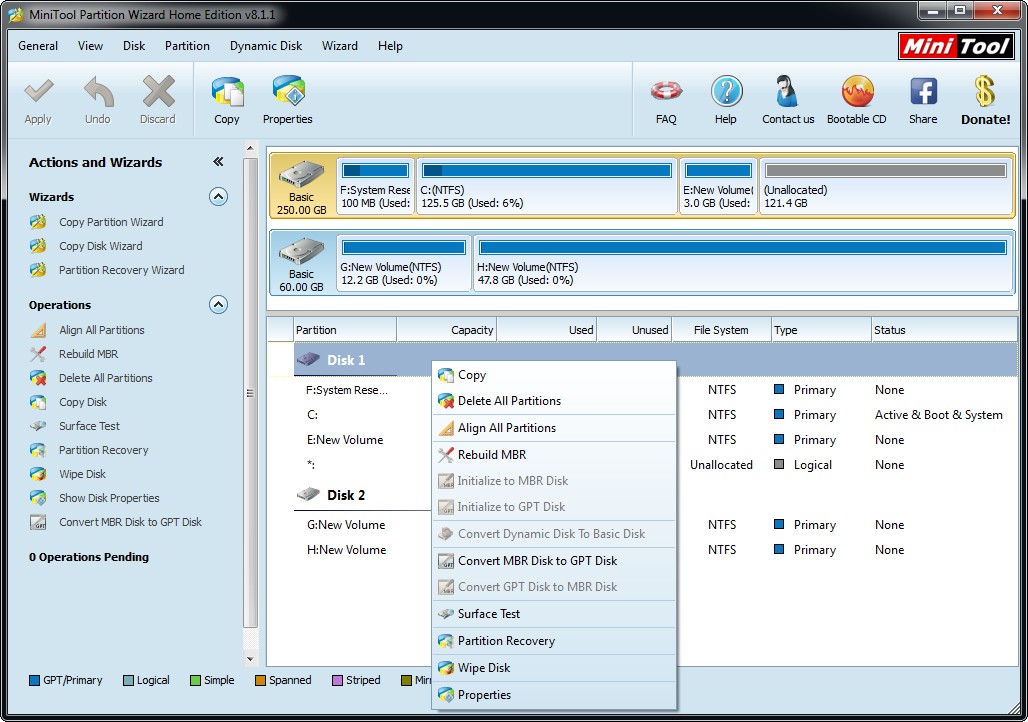The height and width of the screenshot is (722, 1028).
Task: Select the Unallocated 121.4 GB block
Action: click(886, 186)
